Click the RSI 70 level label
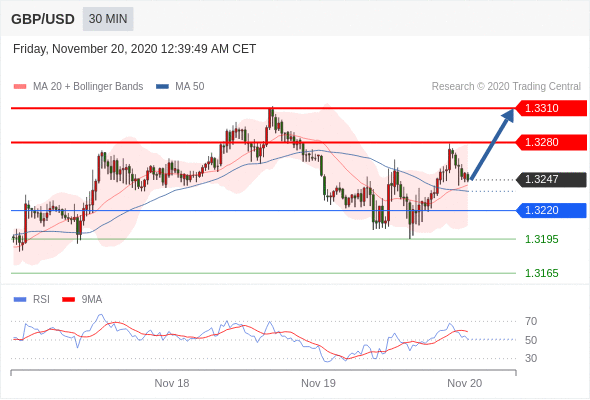The image size is (590, 400). (531, 321)
